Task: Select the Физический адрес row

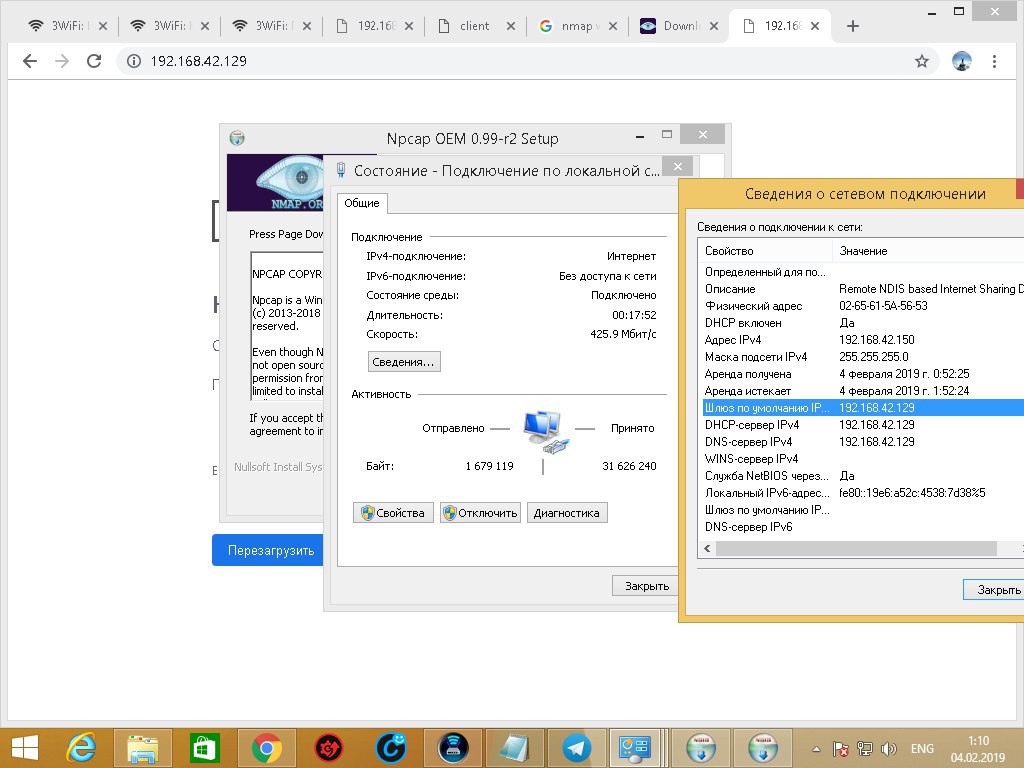Action: [861, 306]
